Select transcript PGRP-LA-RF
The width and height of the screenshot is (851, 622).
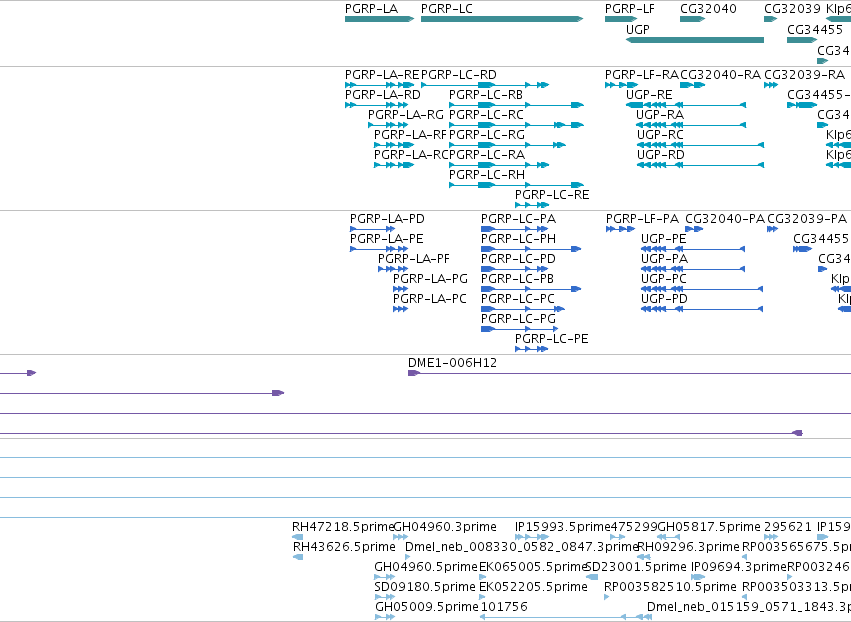click(394, 145)
